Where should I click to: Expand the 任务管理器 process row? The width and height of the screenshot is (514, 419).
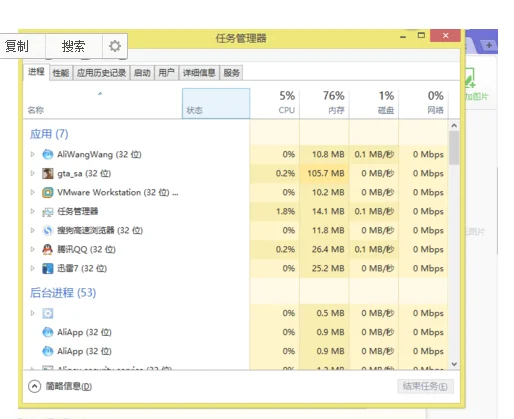[32, 211]
